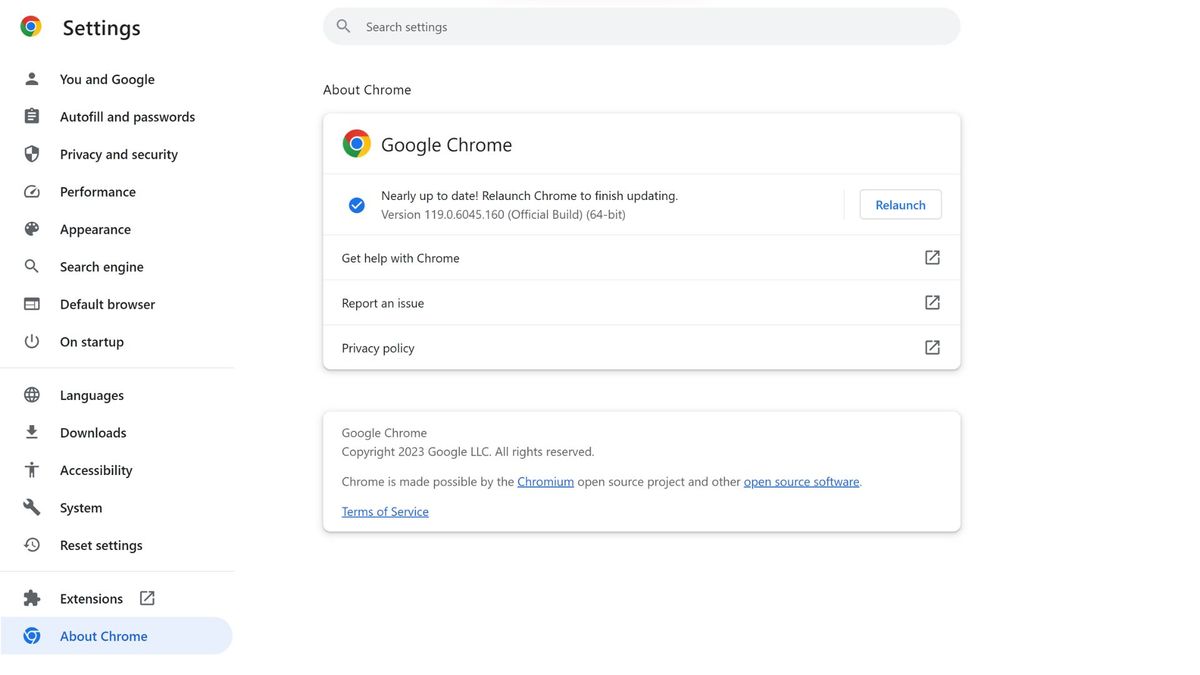This screenshot has height=675, width=1200.
Task: Click the System wrench icon
Action: (x=31, y=507)
